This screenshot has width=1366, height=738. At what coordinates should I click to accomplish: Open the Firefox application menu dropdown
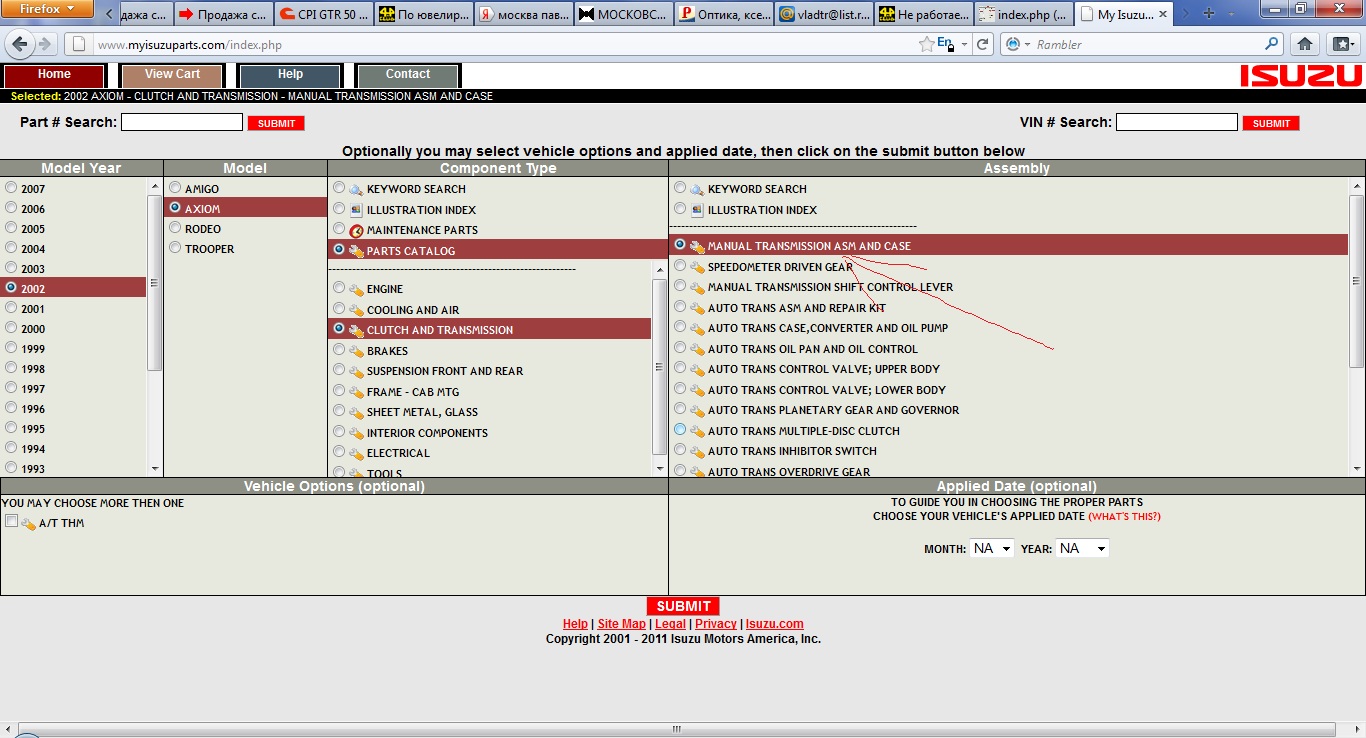(47, 9)
